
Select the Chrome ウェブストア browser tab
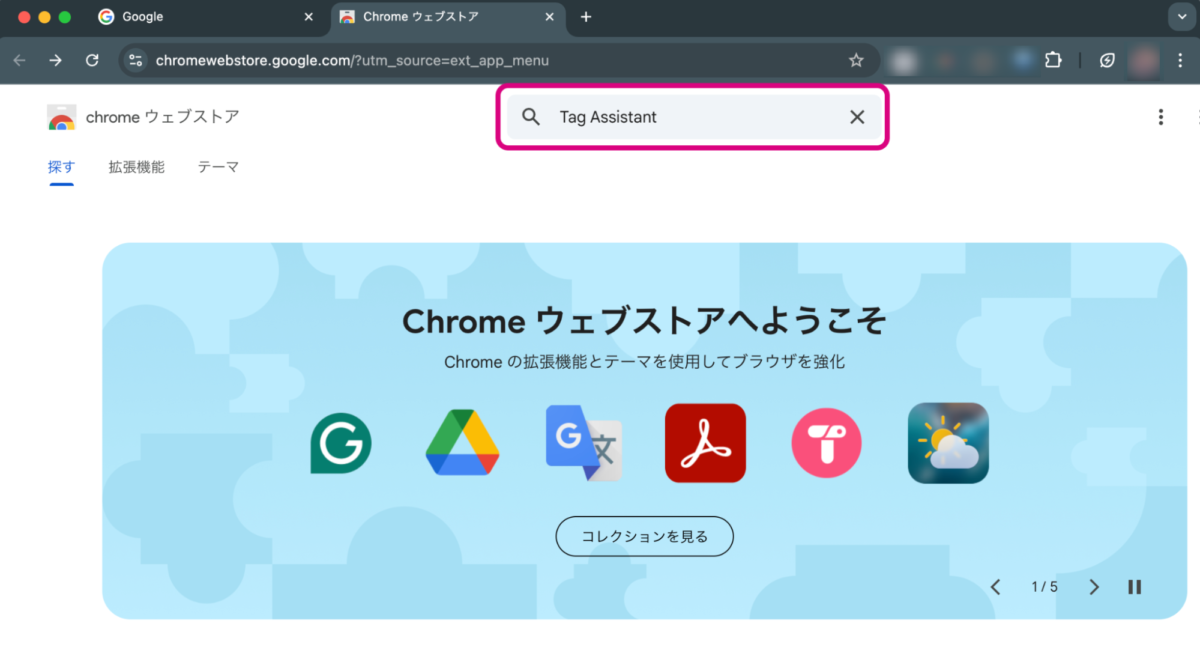pyautogui.click(x=448, y=17)
